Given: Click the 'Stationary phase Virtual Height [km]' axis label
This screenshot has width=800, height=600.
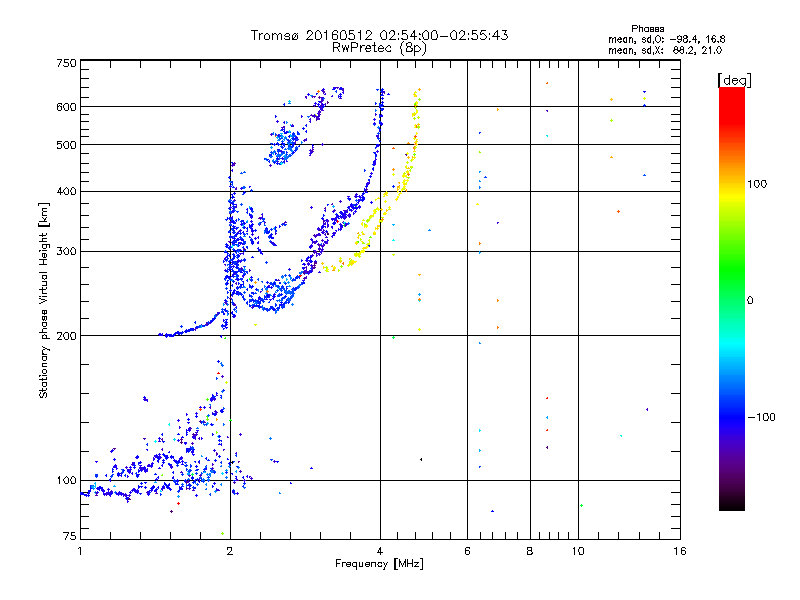Looking at the screenshot, I should click(x=44, y=301).
